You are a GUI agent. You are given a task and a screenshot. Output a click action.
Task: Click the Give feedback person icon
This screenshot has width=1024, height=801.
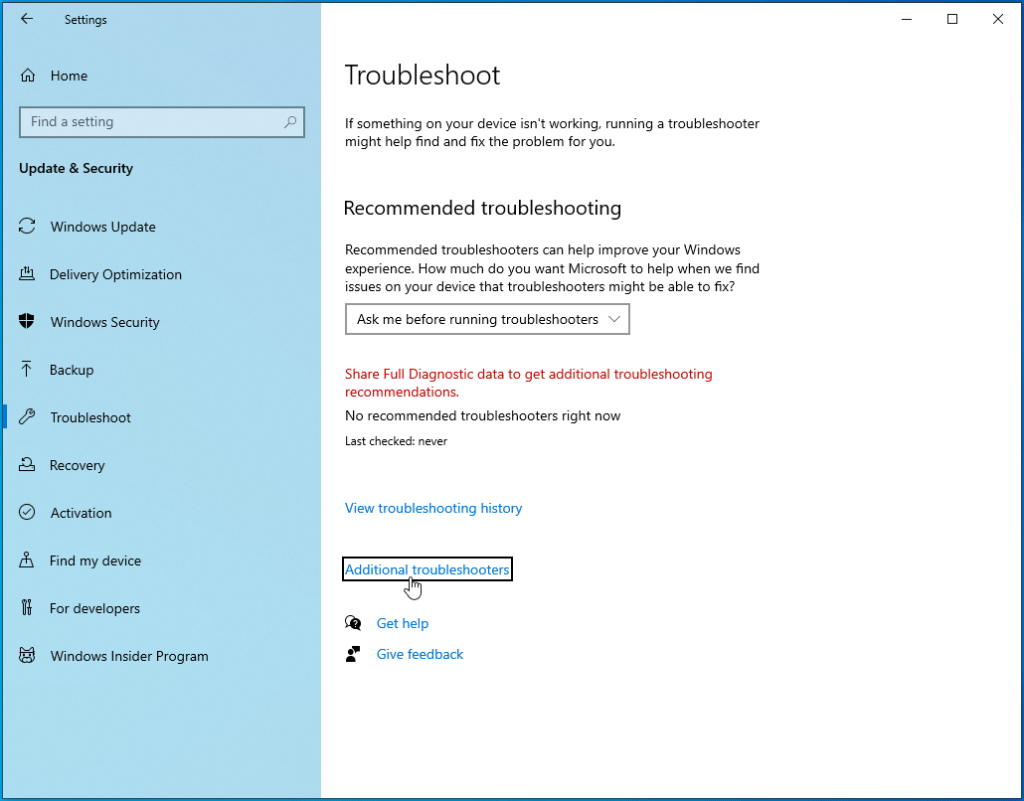[352, 654]
